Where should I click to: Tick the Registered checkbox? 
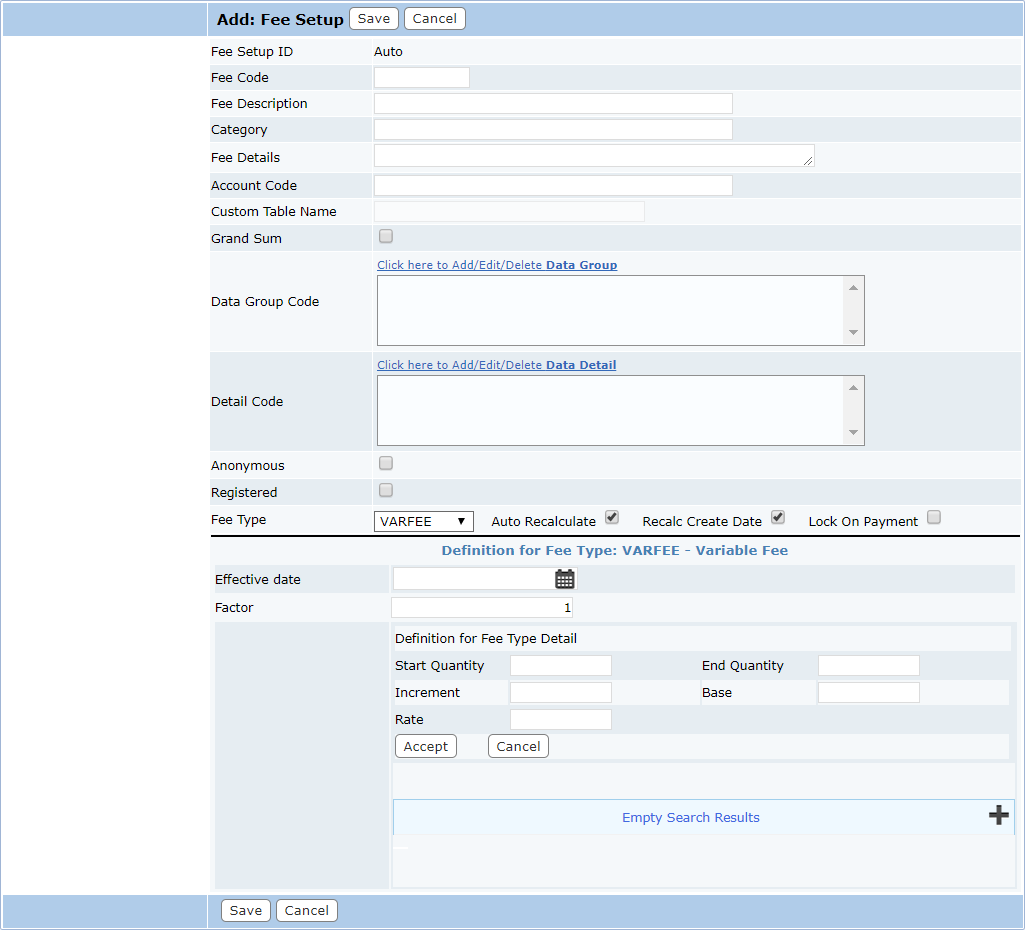[x=386, y=490]
